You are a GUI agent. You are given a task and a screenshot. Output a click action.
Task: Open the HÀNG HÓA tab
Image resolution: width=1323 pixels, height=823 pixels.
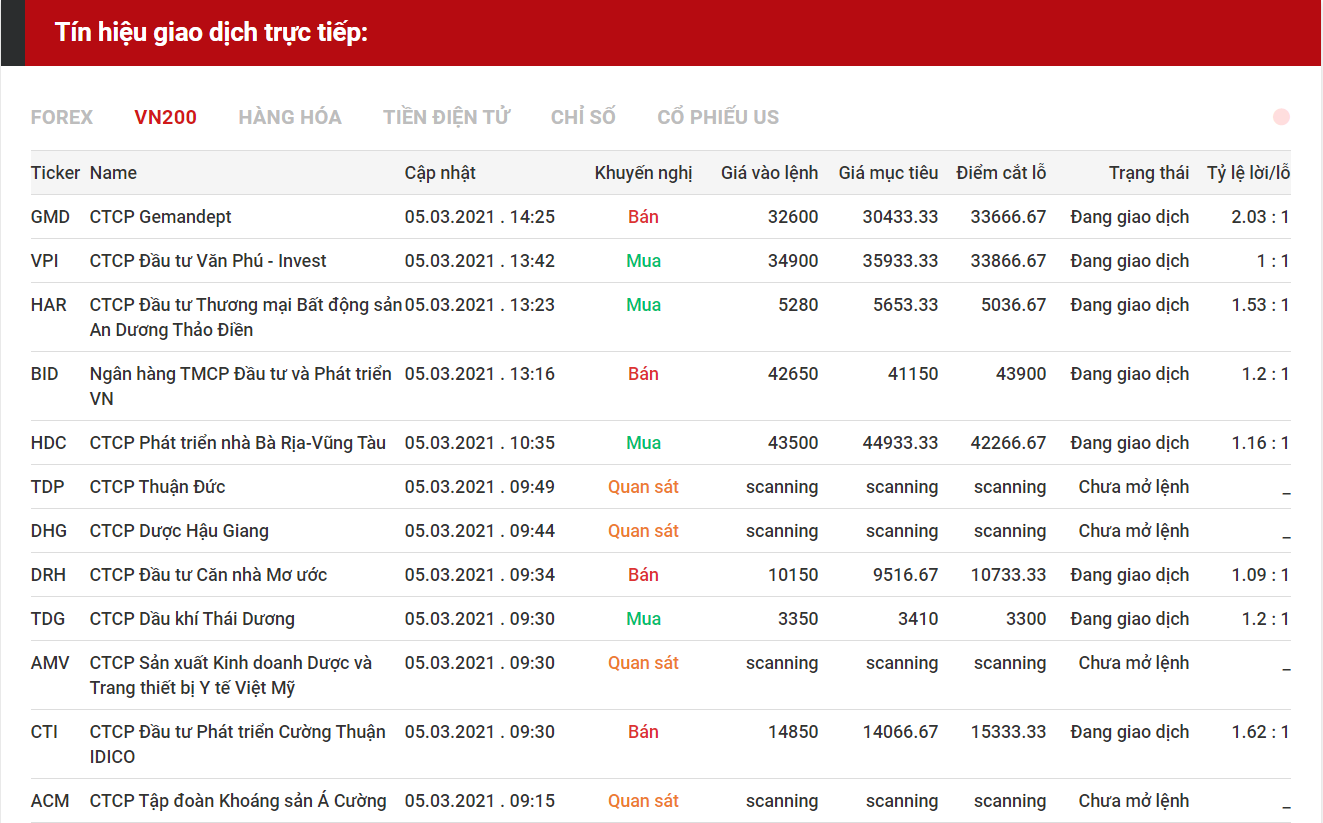(290, 117)
